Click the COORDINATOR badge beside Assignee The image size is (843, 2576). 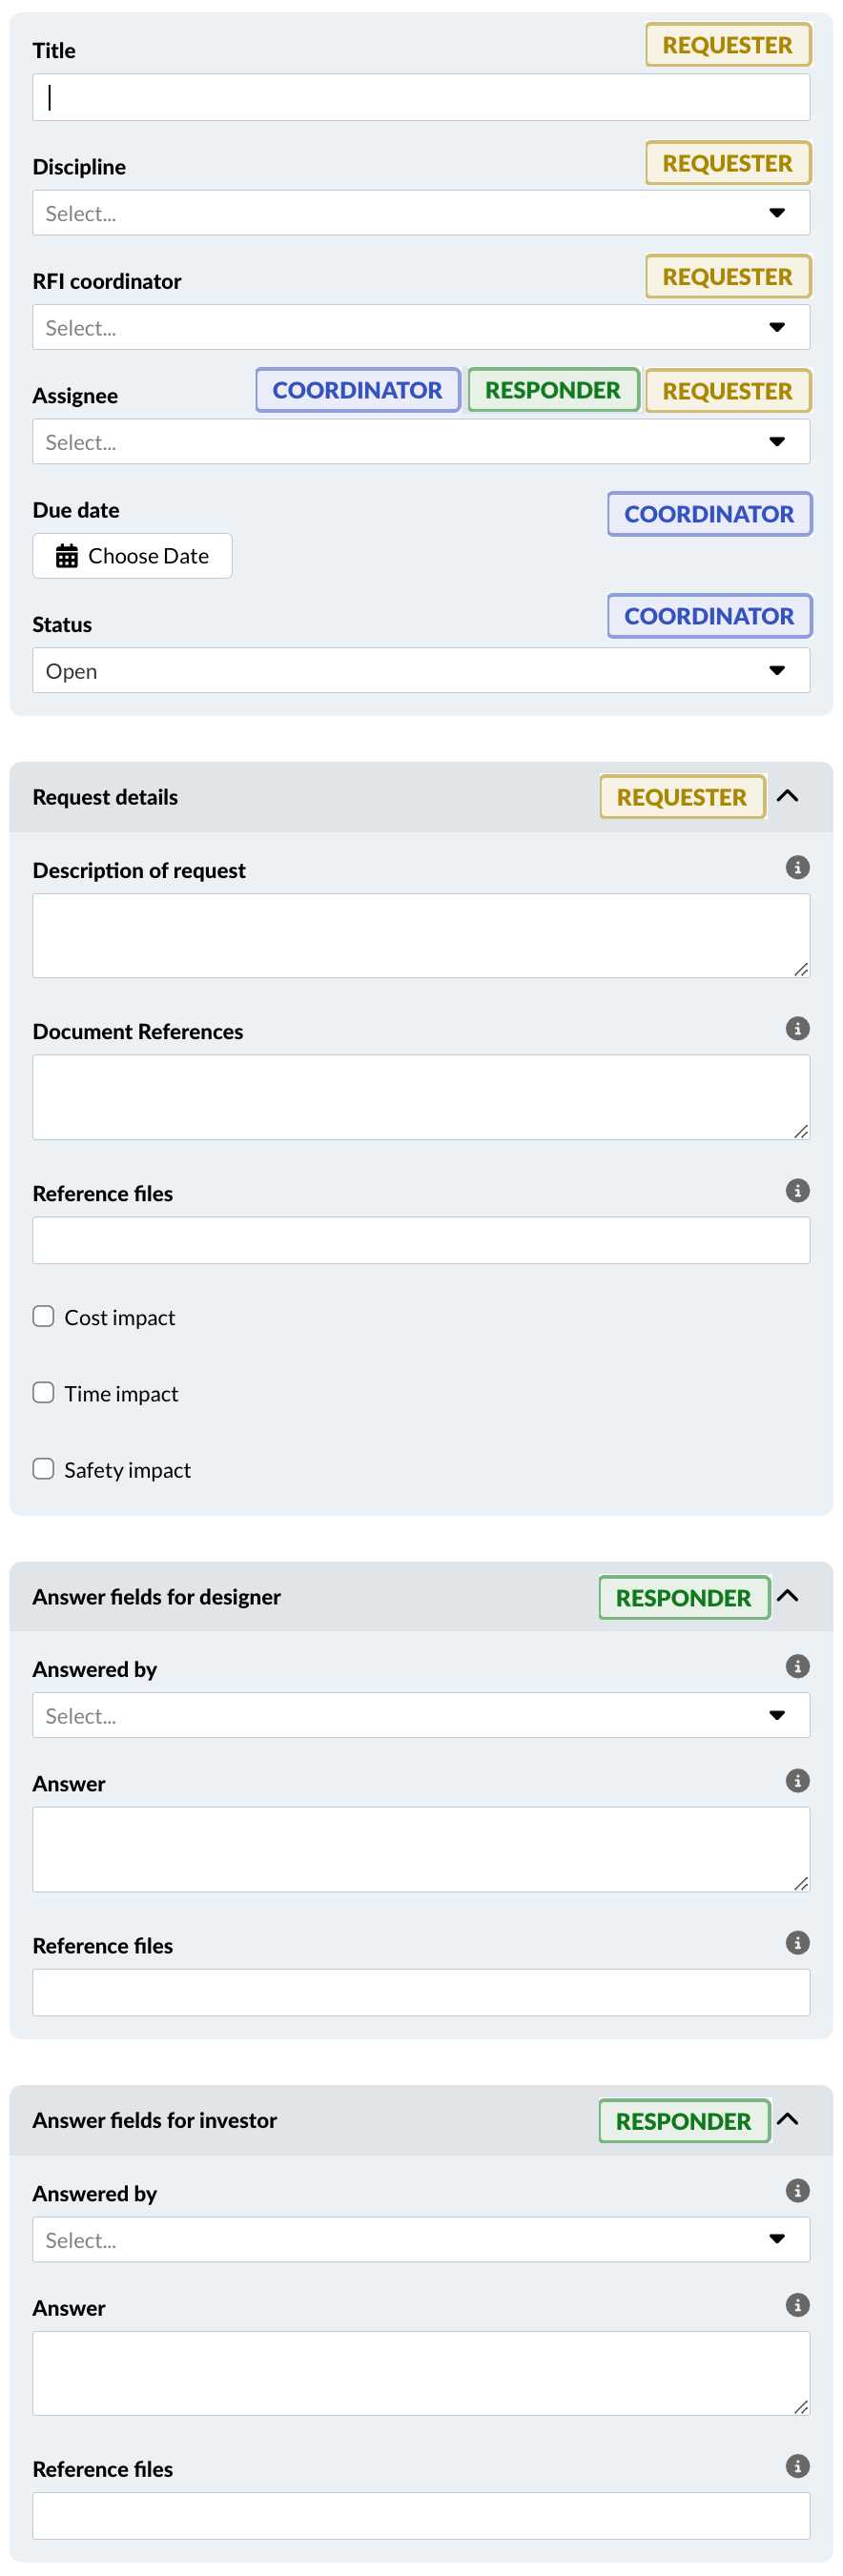pyautogui.click(x=357, y=390)
